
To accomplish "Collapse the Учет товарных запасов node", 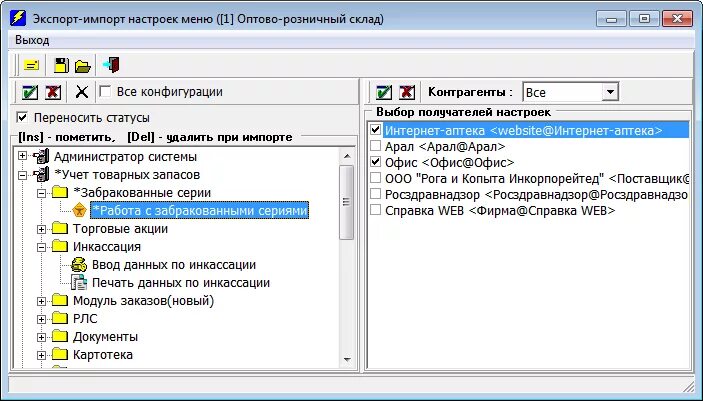I will [22, 175].
